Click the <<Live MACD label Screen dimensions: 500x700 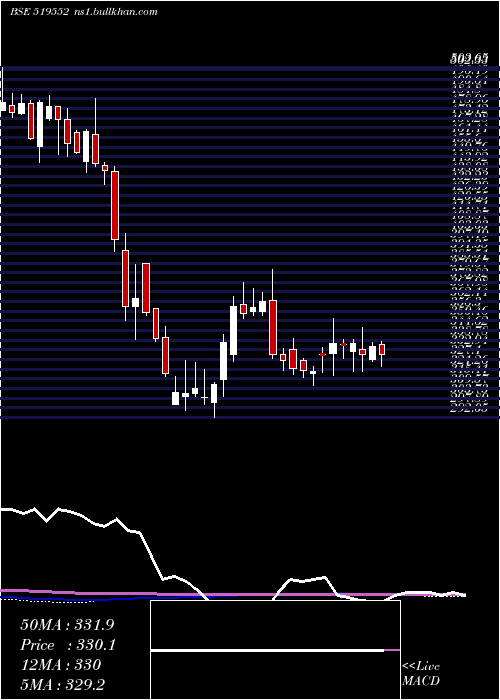point(421,674)
